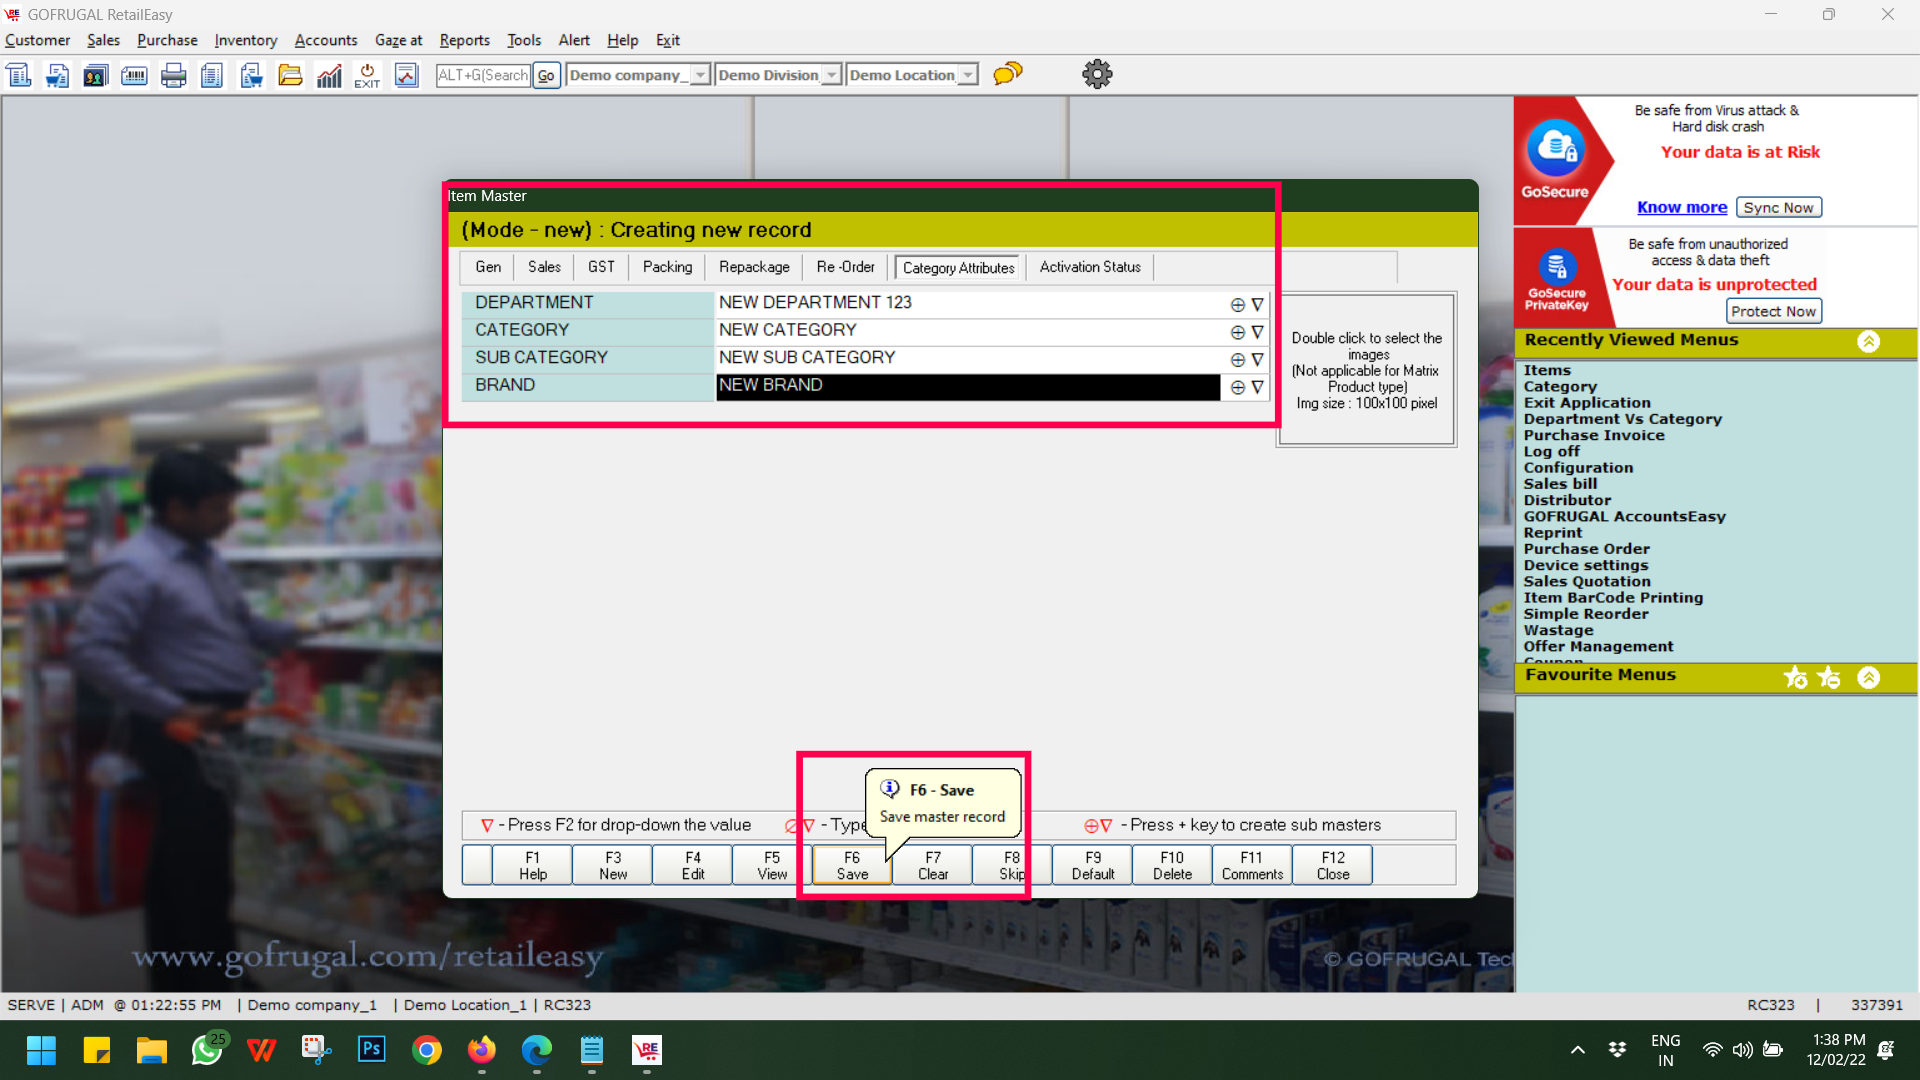Click the ALT+G search input field
This screenshot has height=1080, width=1920.
click(x=483, y=75)
